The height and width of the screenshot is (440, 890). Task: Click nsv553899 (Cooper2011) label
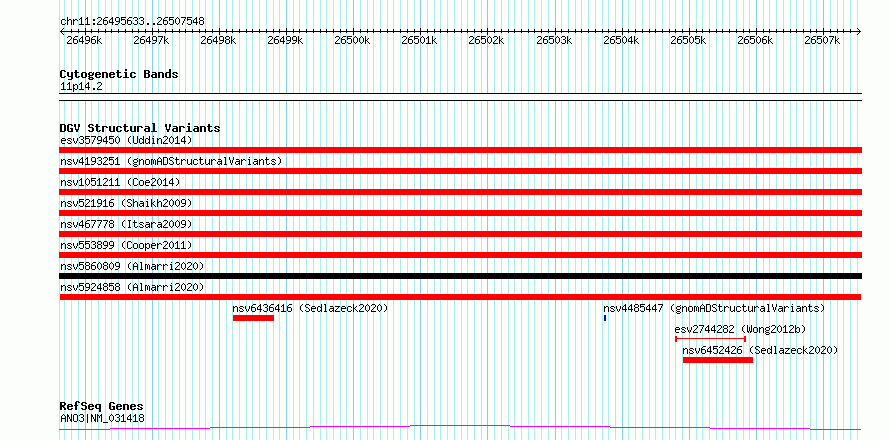tap(126, 245)
